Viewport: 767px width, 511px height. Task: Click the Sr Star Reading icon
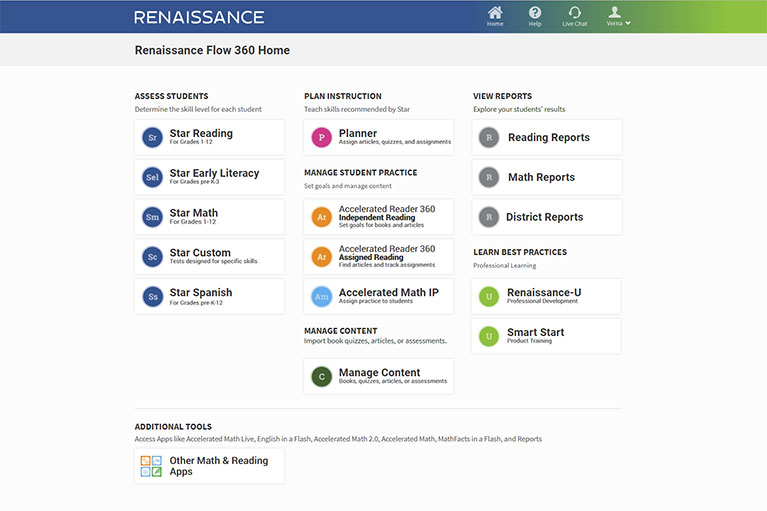152,137
